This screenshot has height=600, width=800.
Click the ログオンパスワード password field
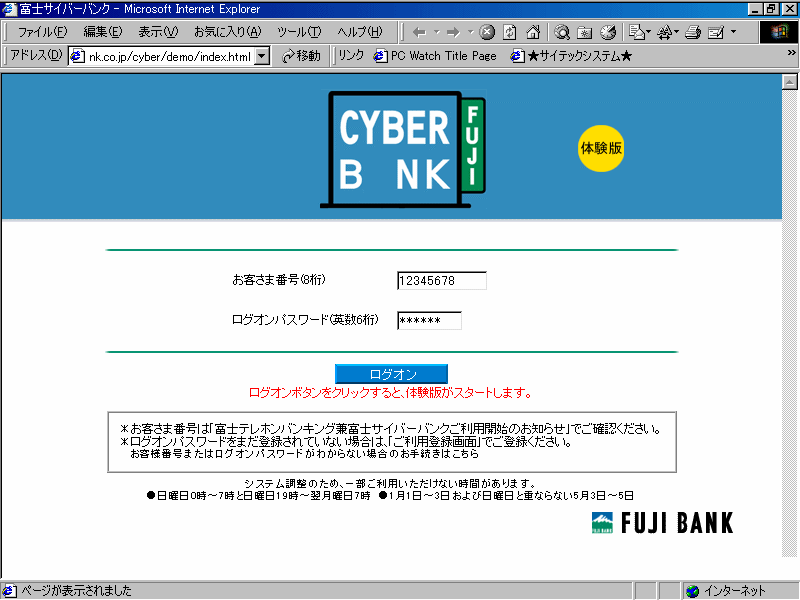pos(430,320)
